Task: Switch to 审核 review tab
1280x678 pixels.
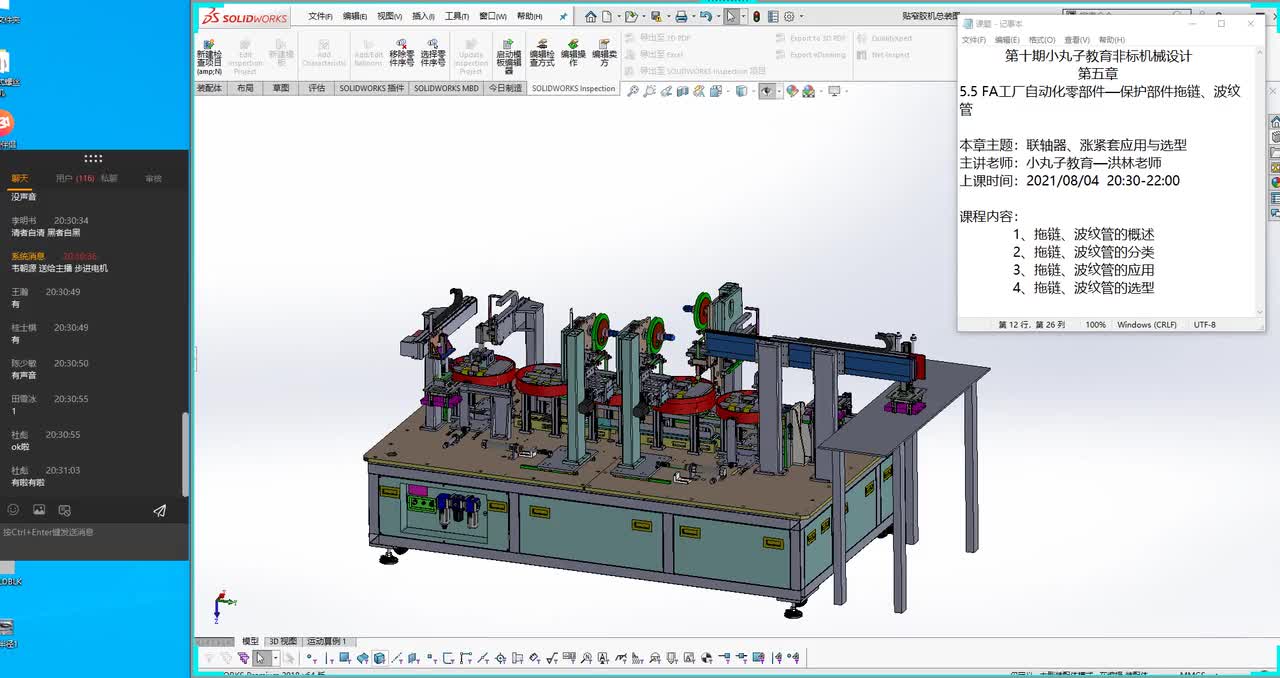Action: click(x=153, y=178)
